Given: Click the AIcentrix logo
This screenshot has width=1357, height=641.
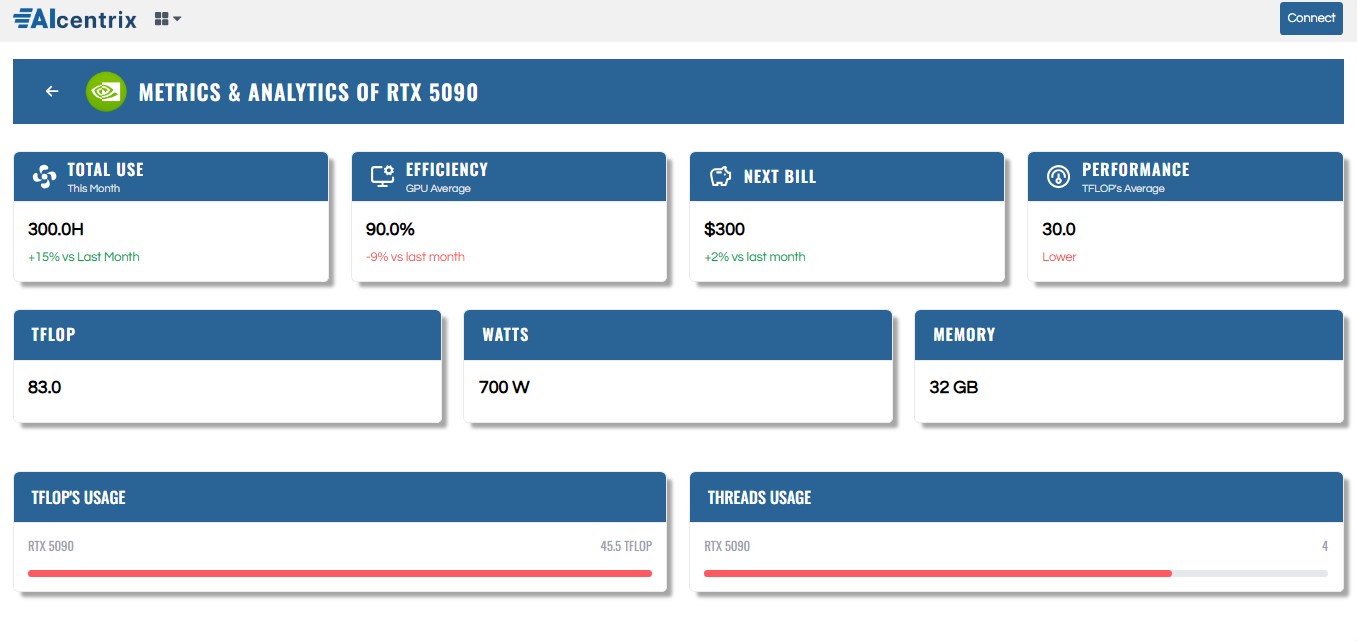Looking at the screenshot, I should [75, 18].
